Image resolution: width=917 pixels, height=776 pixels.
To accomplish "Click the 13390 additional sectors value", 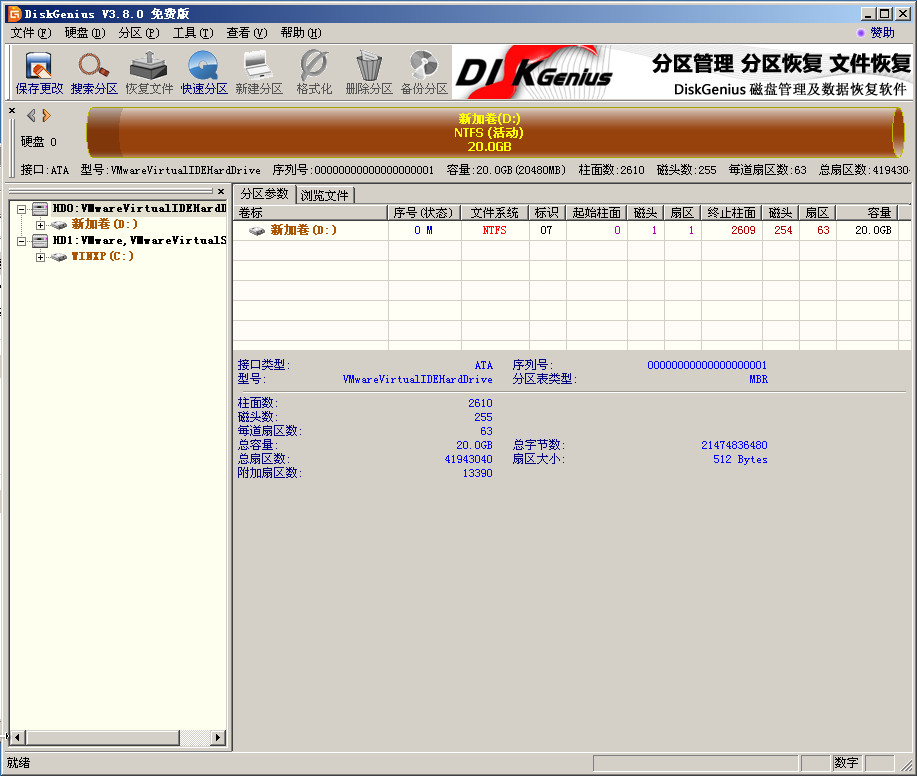I will point(477,473).
